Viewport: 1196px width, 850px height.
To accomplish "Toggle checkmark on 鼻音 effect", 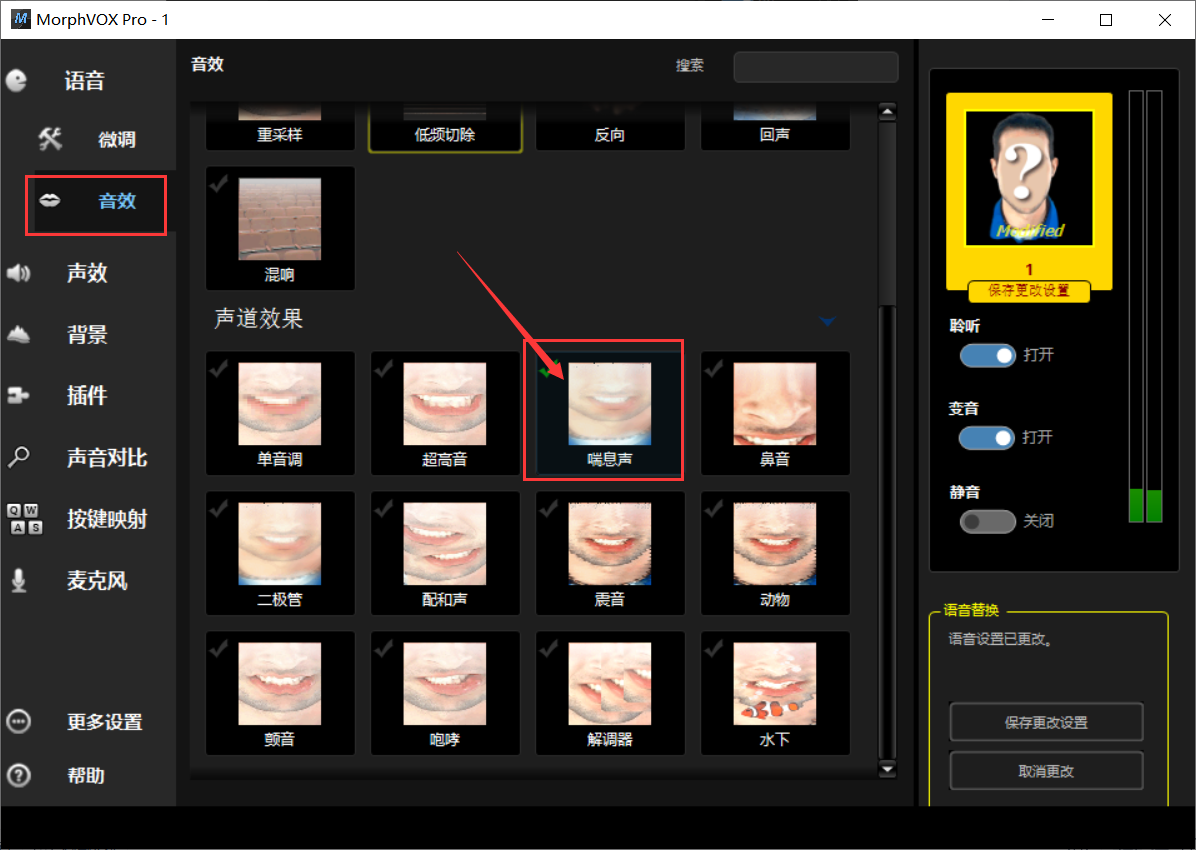I will tap(714, 369).
